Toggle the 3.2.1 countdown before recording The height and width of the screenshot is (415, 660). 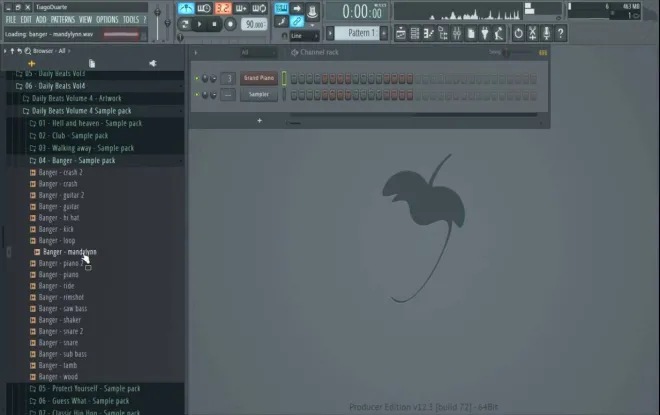[223, 8]
